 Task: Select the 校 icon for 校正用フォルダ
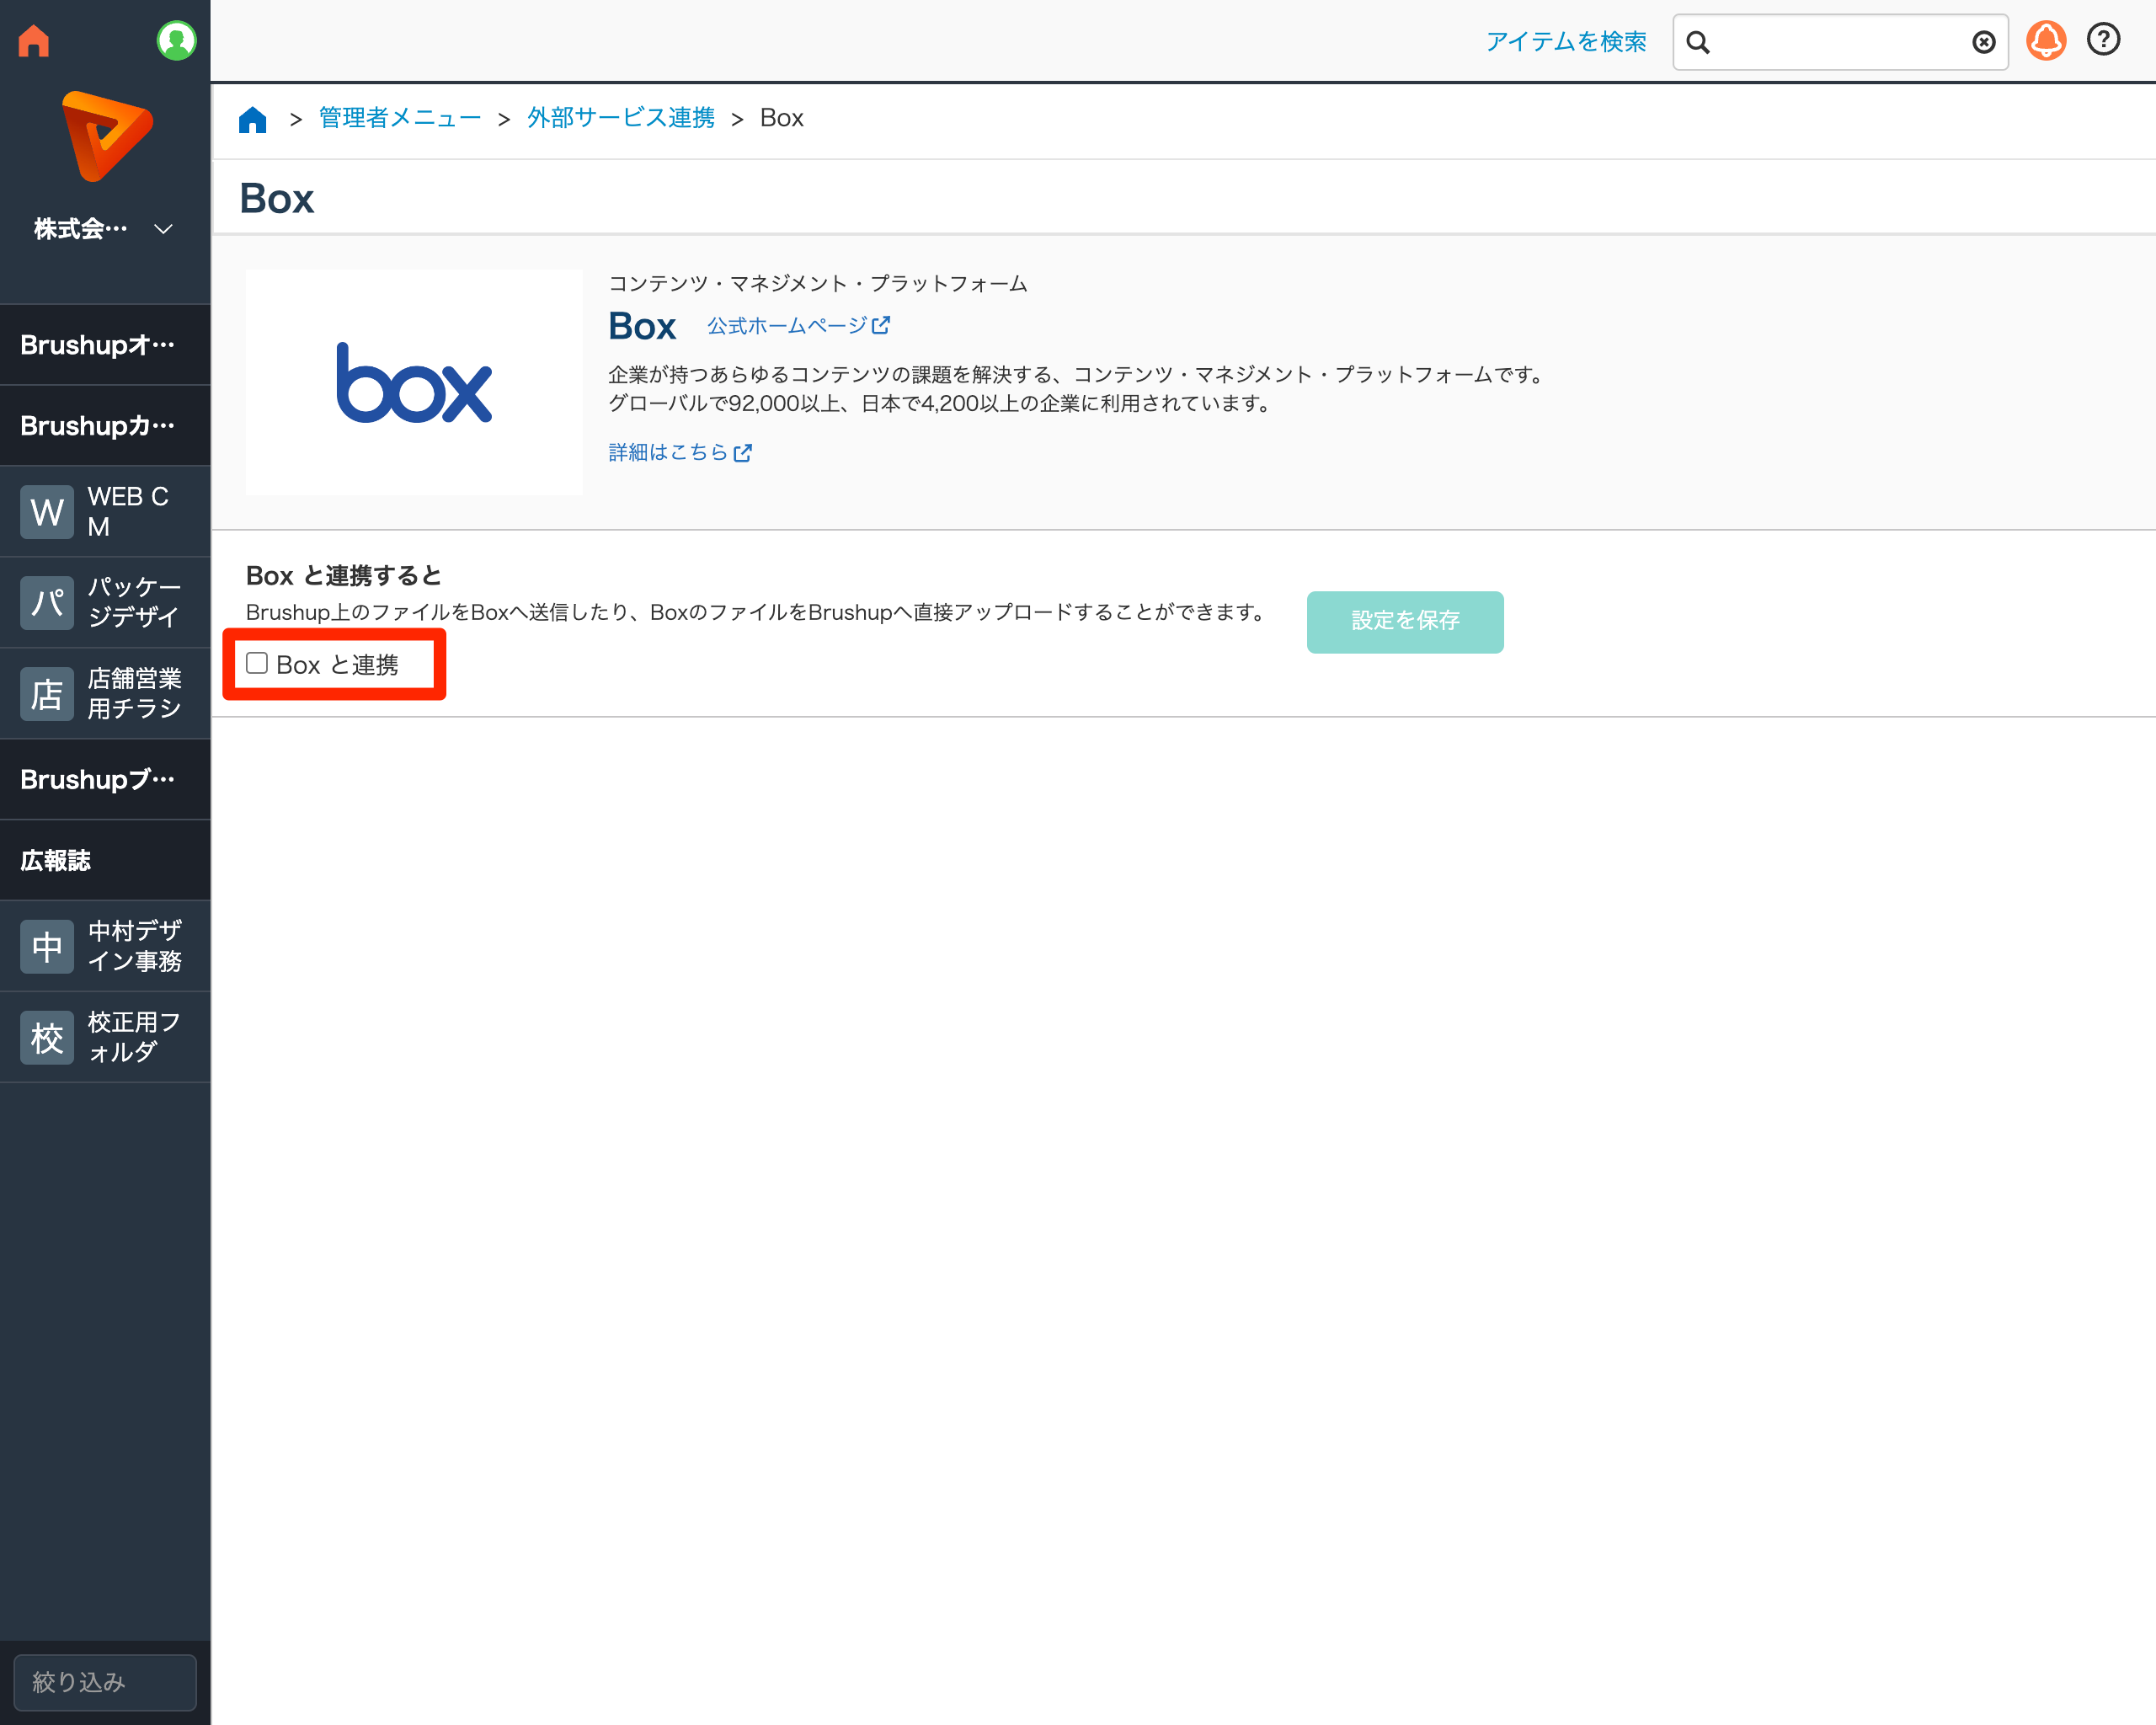click(47, 1038)
